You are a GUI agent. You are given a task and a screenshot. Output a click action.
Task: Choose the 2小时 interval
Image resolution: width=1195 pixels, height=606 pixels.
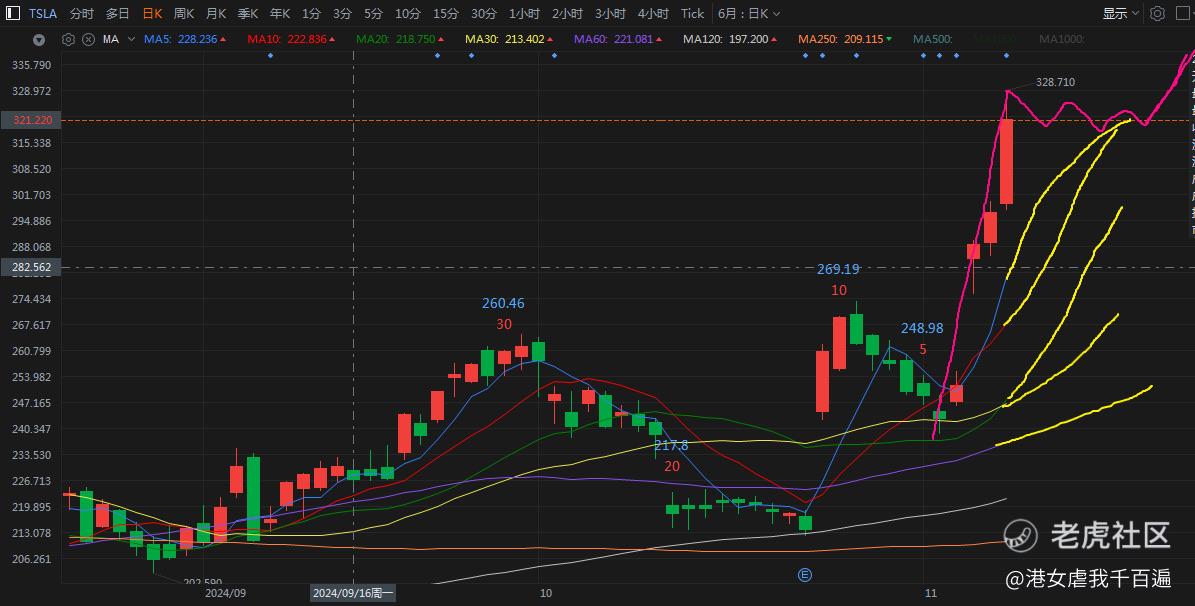pos(568,14)
